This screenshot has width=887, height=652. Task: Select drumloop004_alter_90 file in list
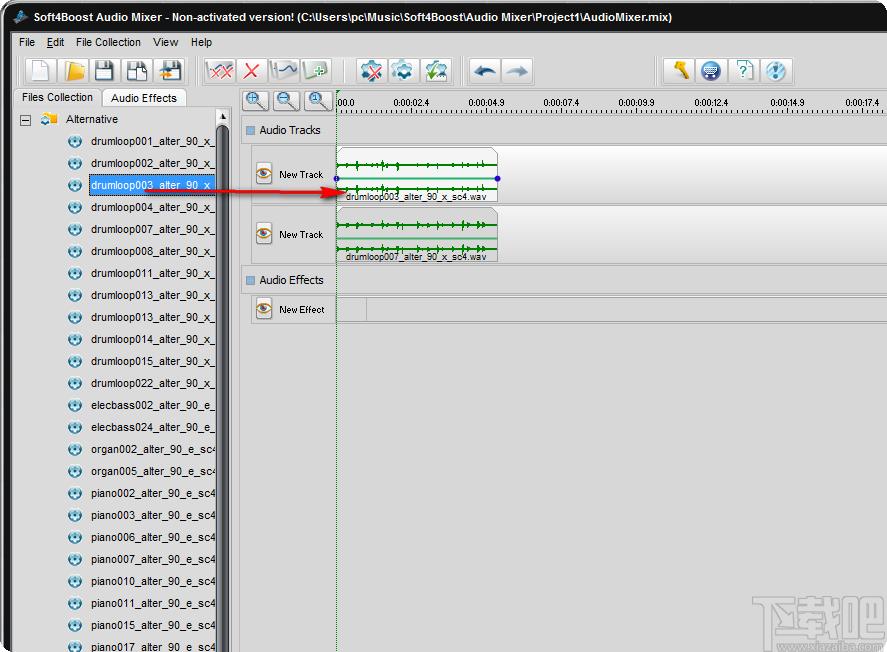(x=152, y=207)
